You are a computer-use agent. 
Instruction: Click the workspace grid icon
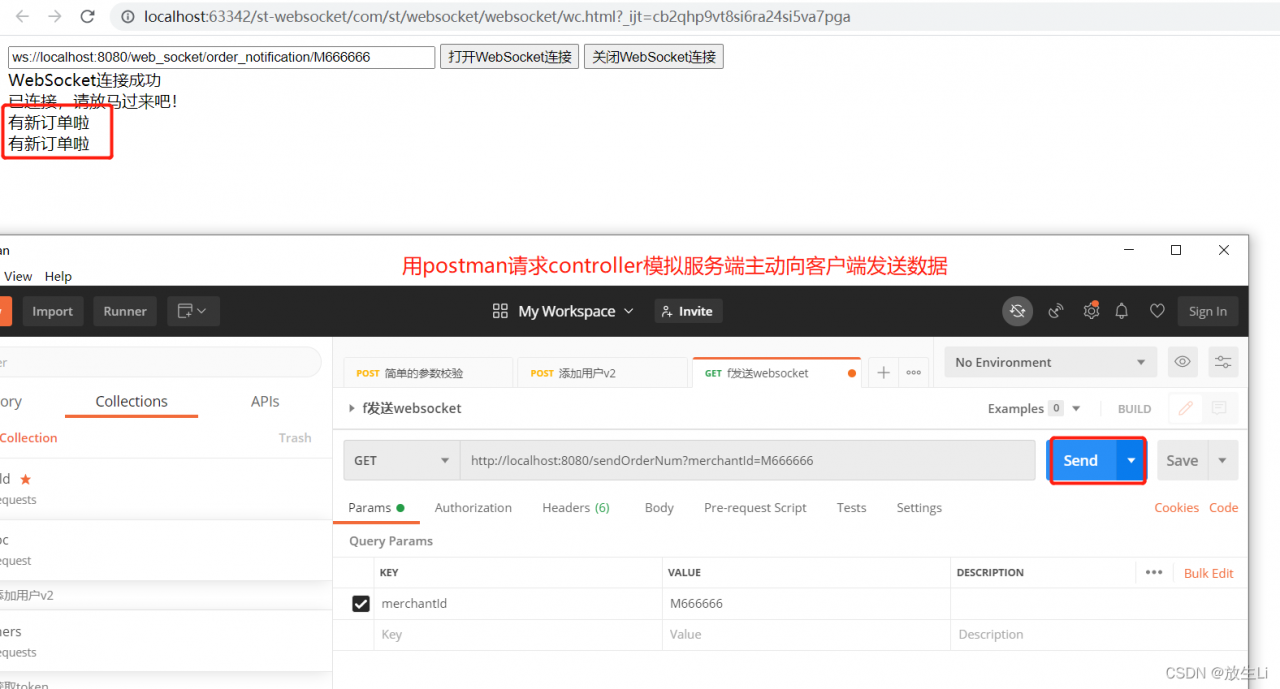(500, 311)
